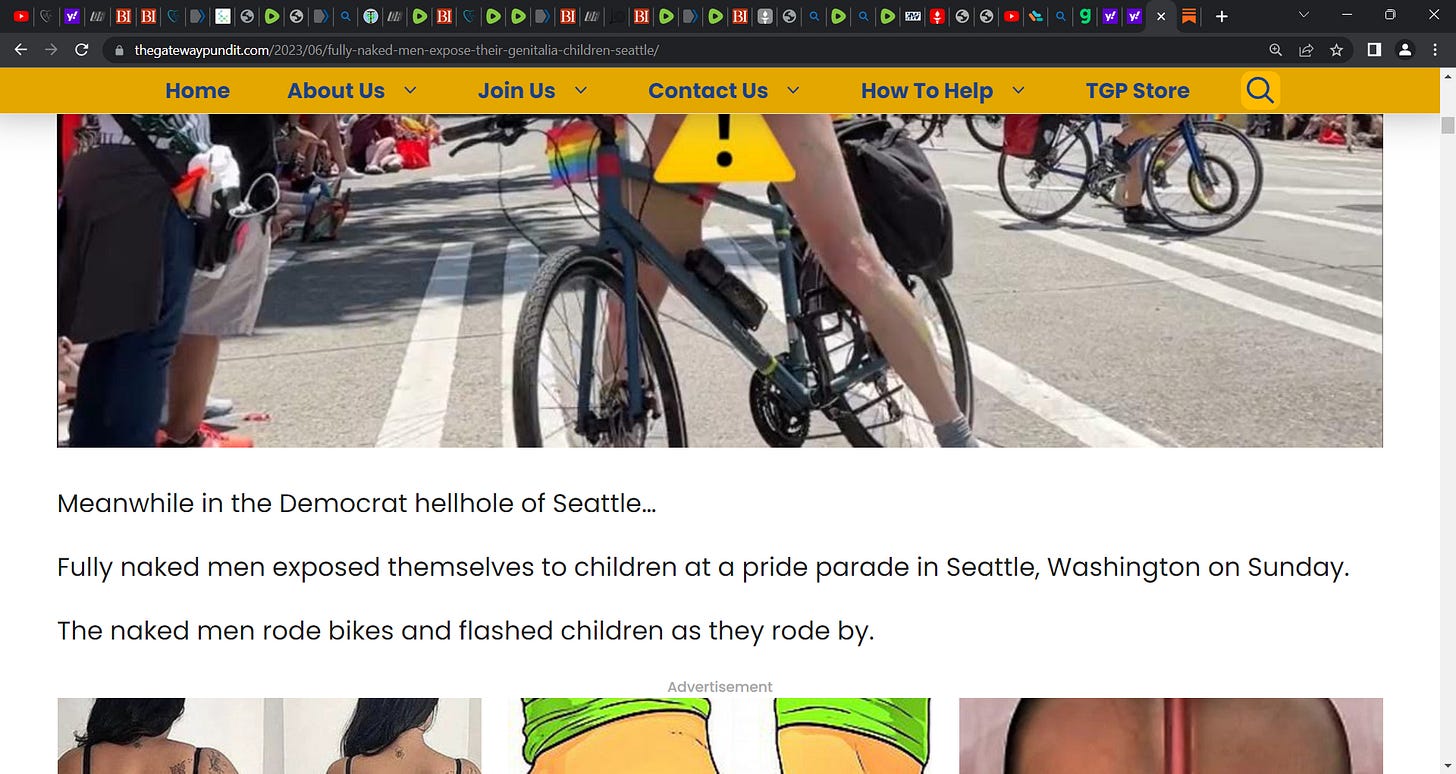Expand the Contact Us dropdown chevron
Viewport: 1456px width, 774px height.
coord(793,91)
